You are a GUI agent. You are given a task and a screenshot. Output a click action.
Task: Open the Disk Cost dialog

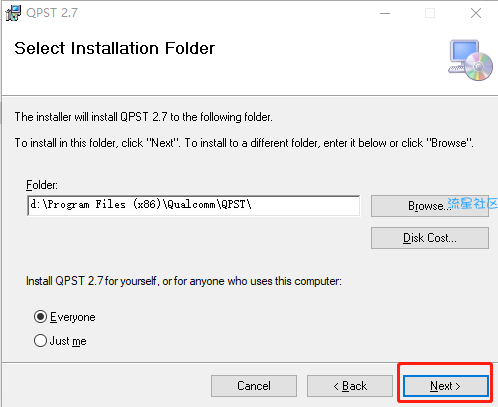pyautogui.click(x=430, y=238)
